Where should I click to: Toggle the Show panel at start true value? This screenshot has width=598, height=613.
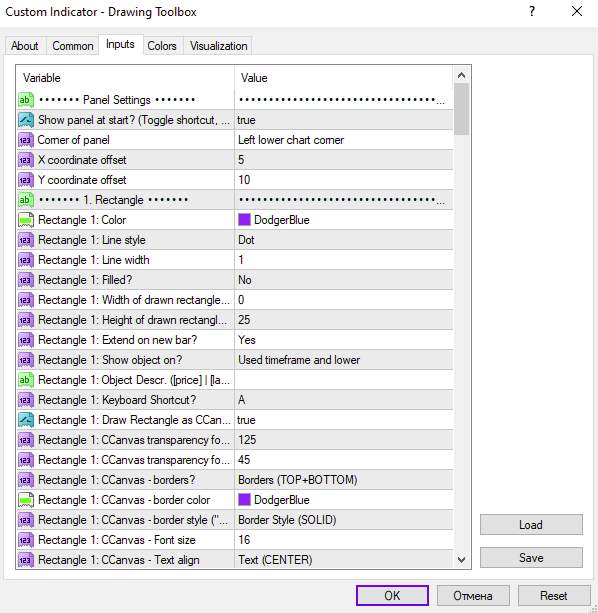pyautogui.click(x=344, y=120)
